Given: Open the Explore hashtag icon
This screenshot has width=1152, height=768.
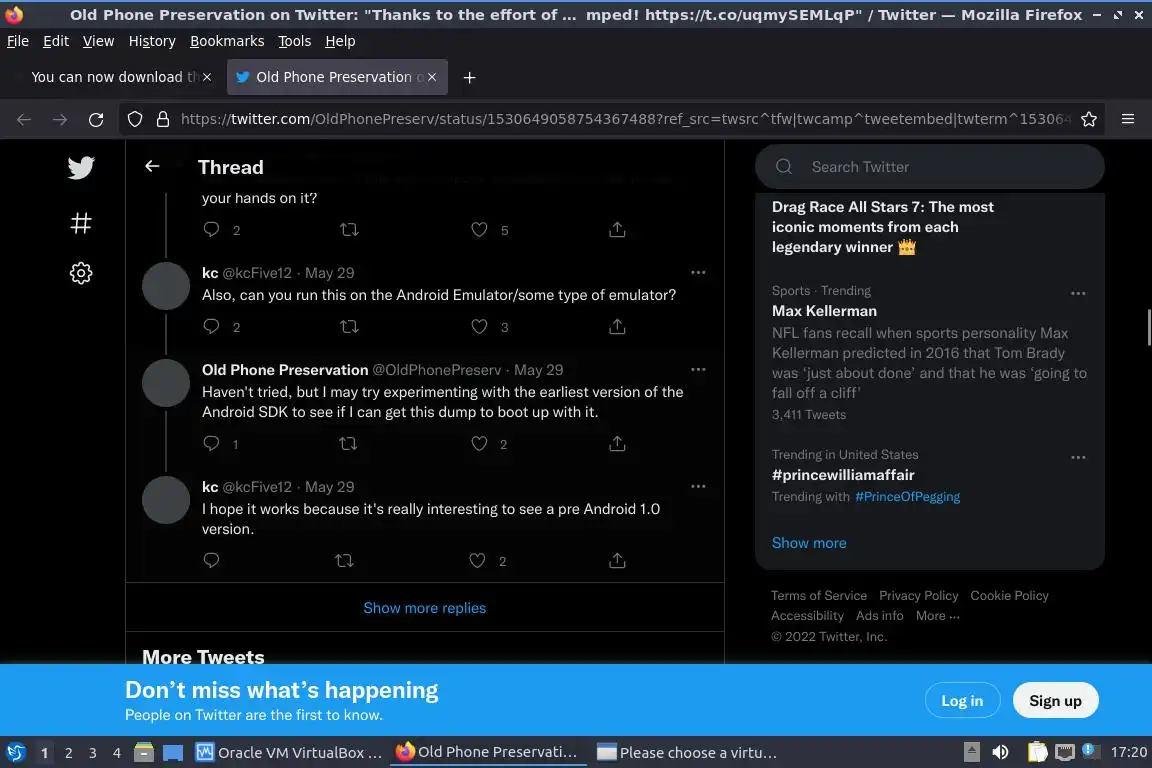Looking at the screenshot, I should (x=81, y=223).
